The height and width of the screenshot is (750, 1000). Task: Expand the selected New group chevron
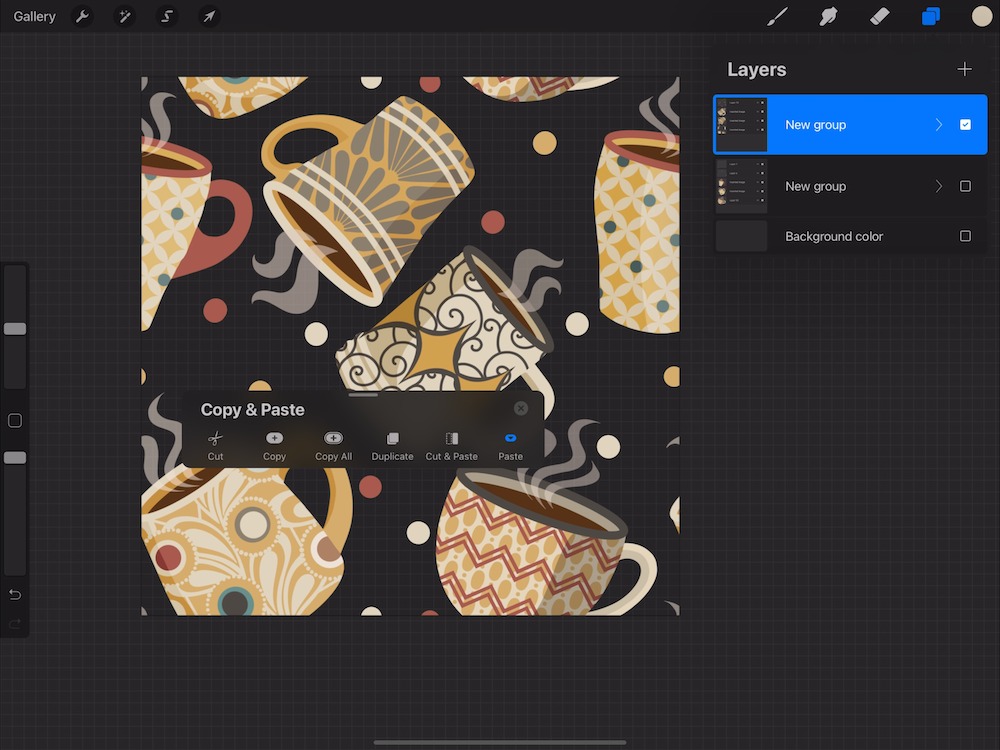[938, 125]
